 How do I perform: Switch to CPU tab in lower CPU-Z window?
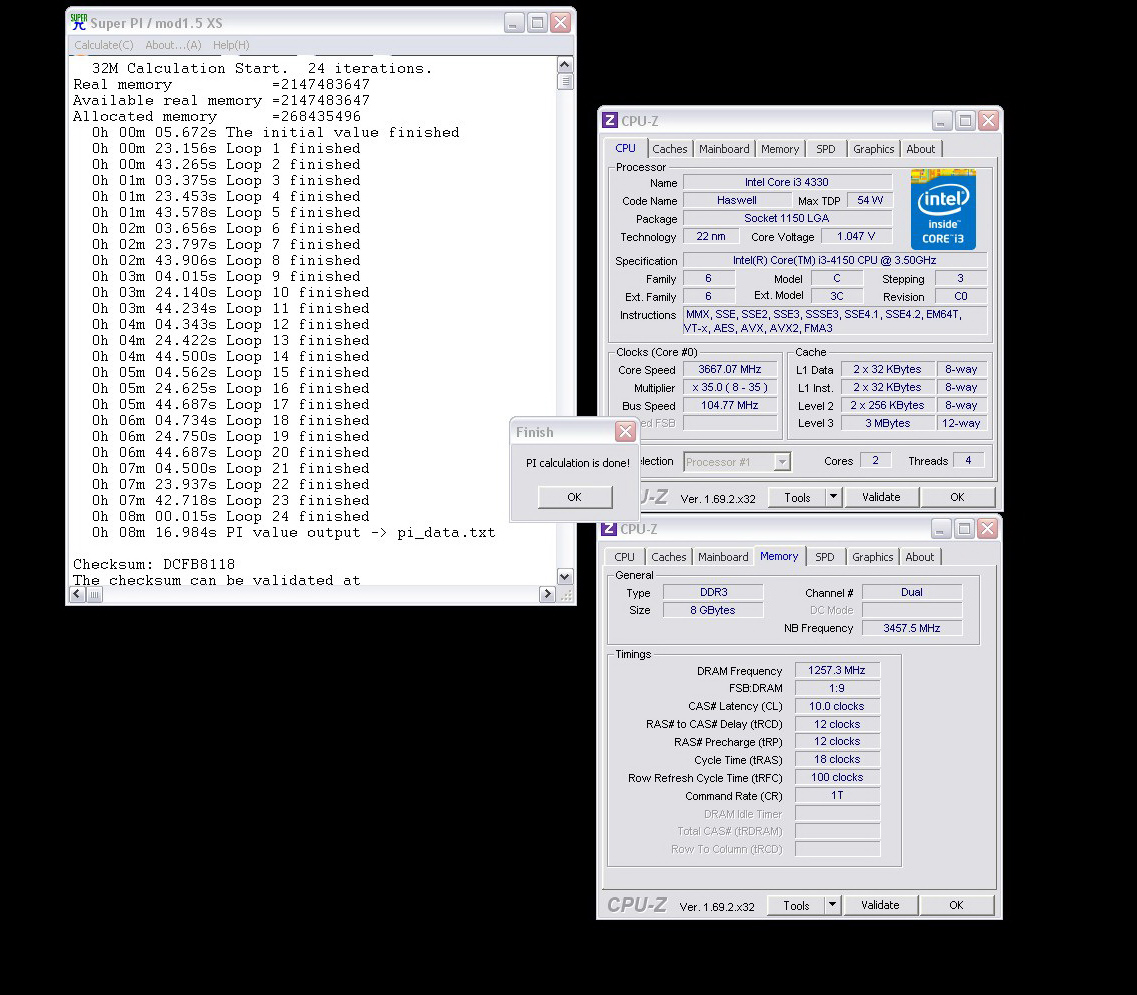point(624,557)
